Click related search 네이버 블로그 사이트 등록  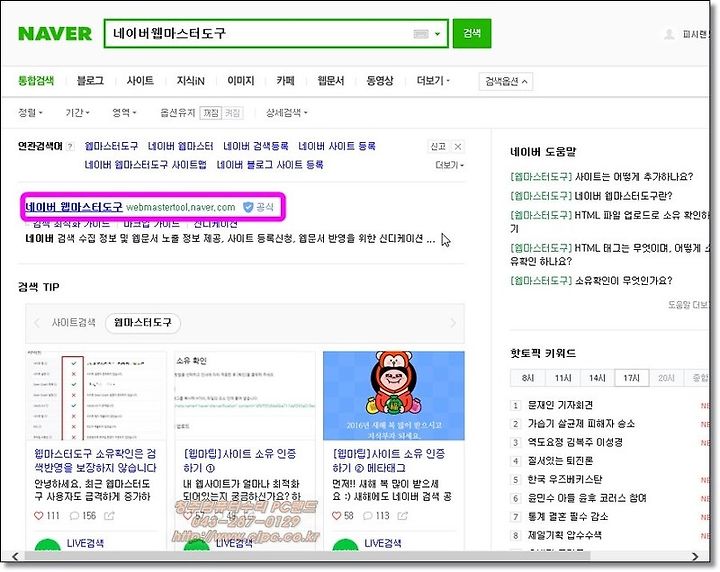270,164
